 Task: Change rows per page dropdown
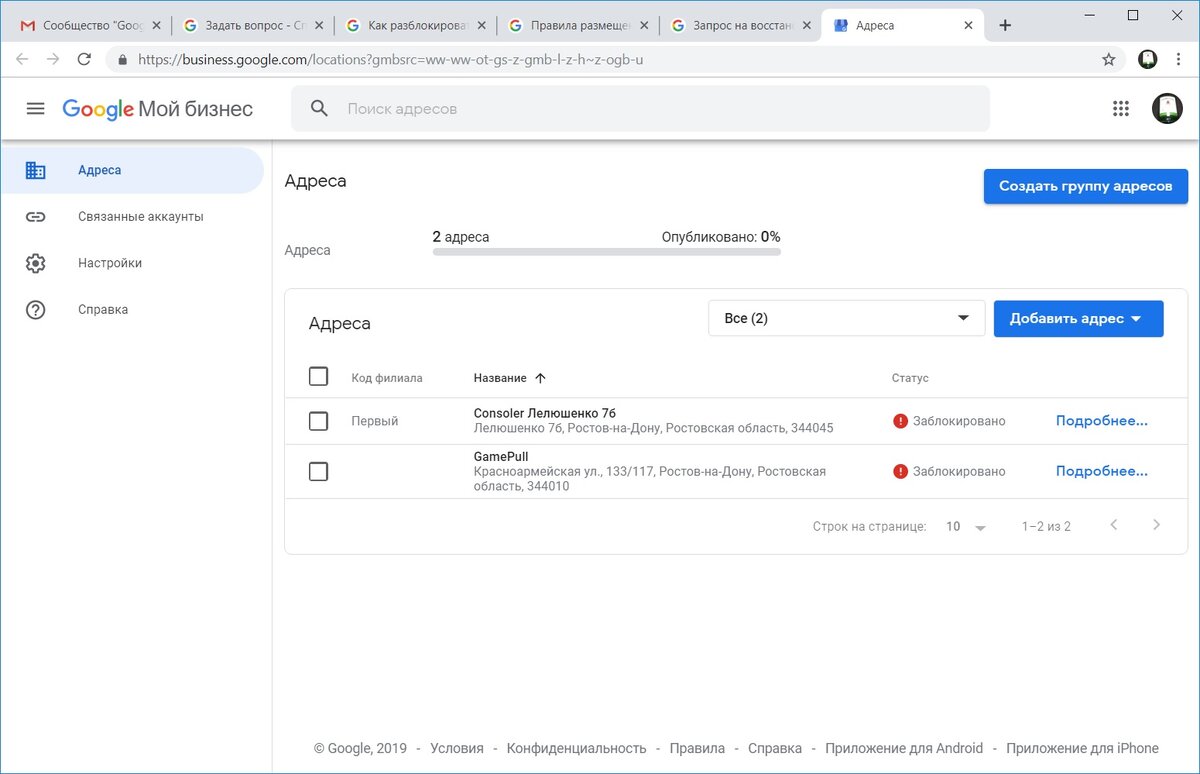(966, 526)
